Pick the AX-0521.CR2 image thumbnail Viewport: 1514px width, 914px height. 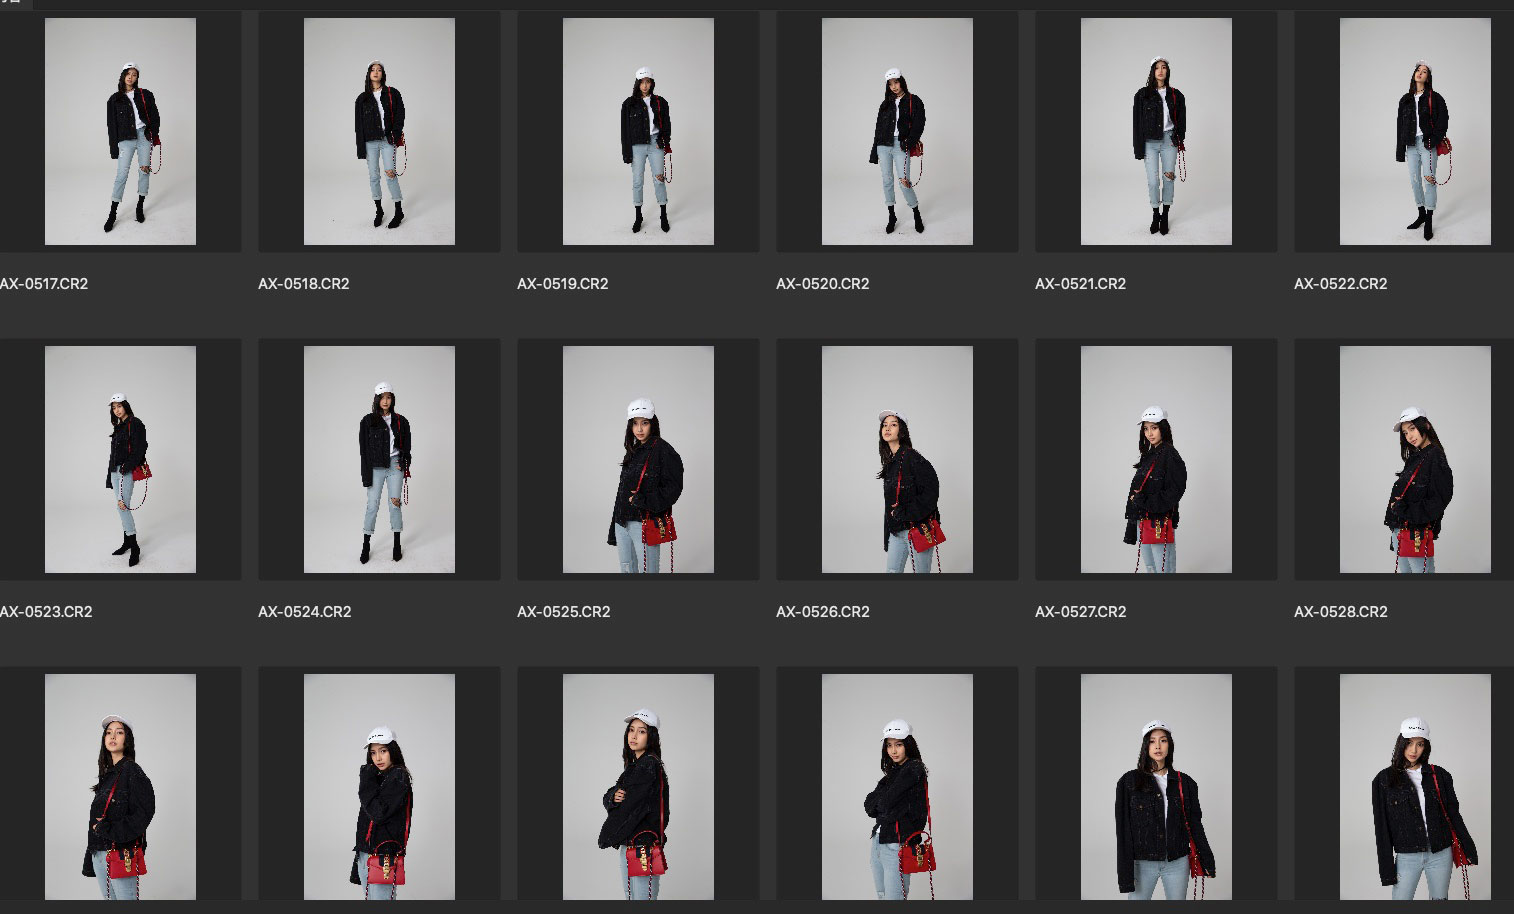point(1156,132)
